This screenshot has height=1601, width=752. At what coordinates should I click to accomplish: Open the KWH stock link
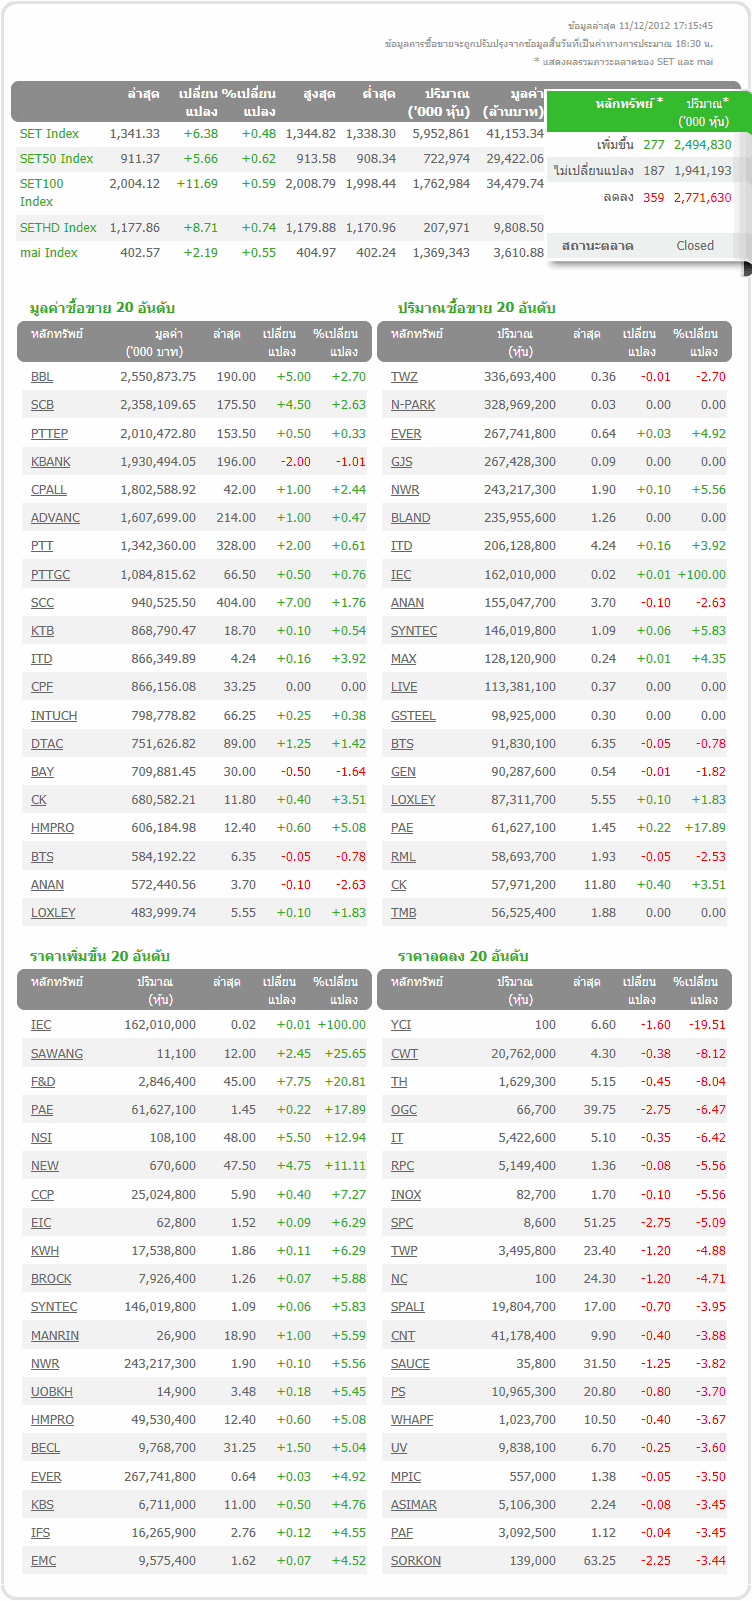pyautogui.click(x=45, y=1250)
